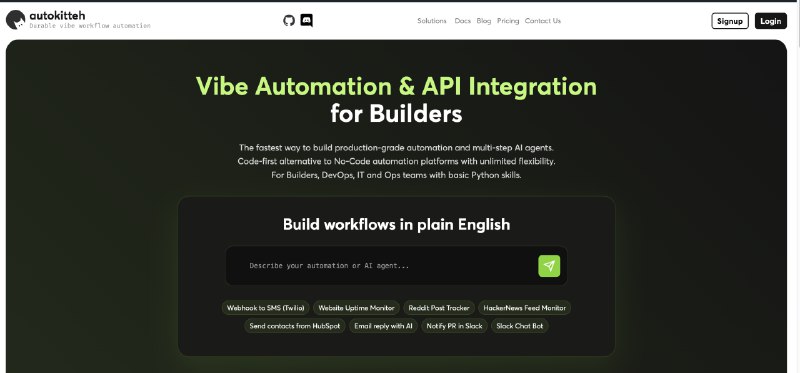Click the Login button
The width and height of the screenshot is (800, 373).
(770, 21)
